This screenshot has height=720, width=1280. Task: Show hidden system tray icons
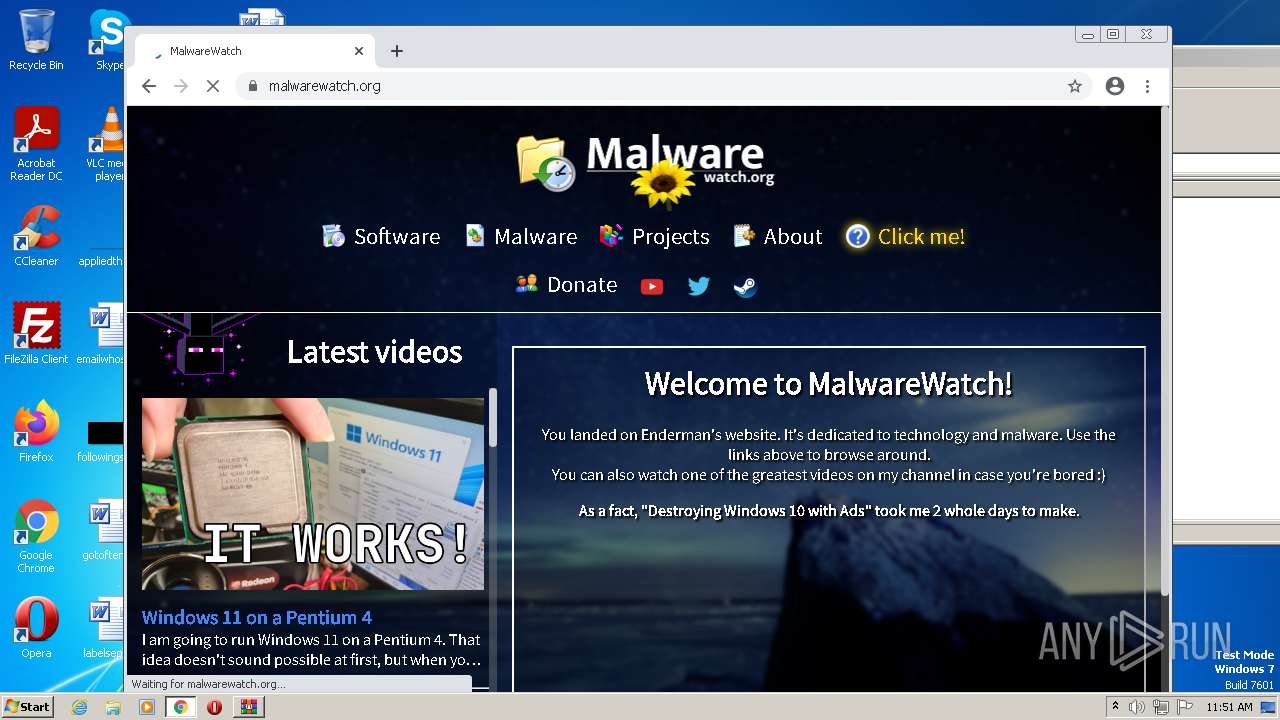coord(1116,707)
